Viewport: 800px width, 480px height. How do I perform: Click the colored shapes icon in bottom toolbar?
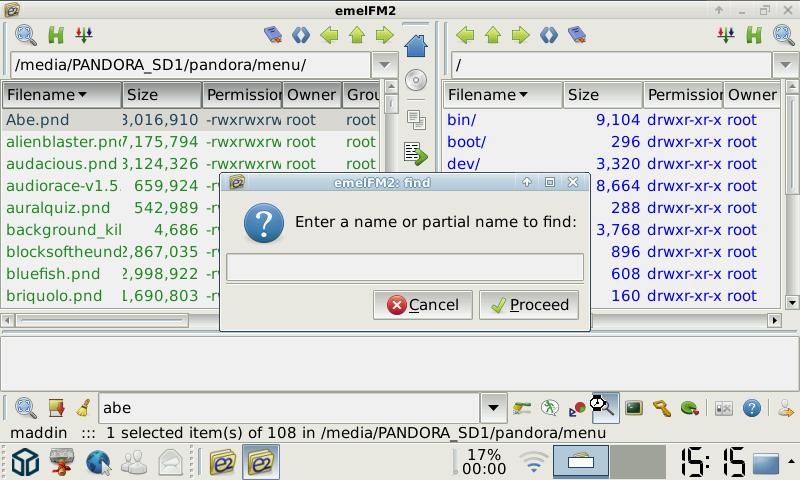pyautogui.click(x=578, y=409)
